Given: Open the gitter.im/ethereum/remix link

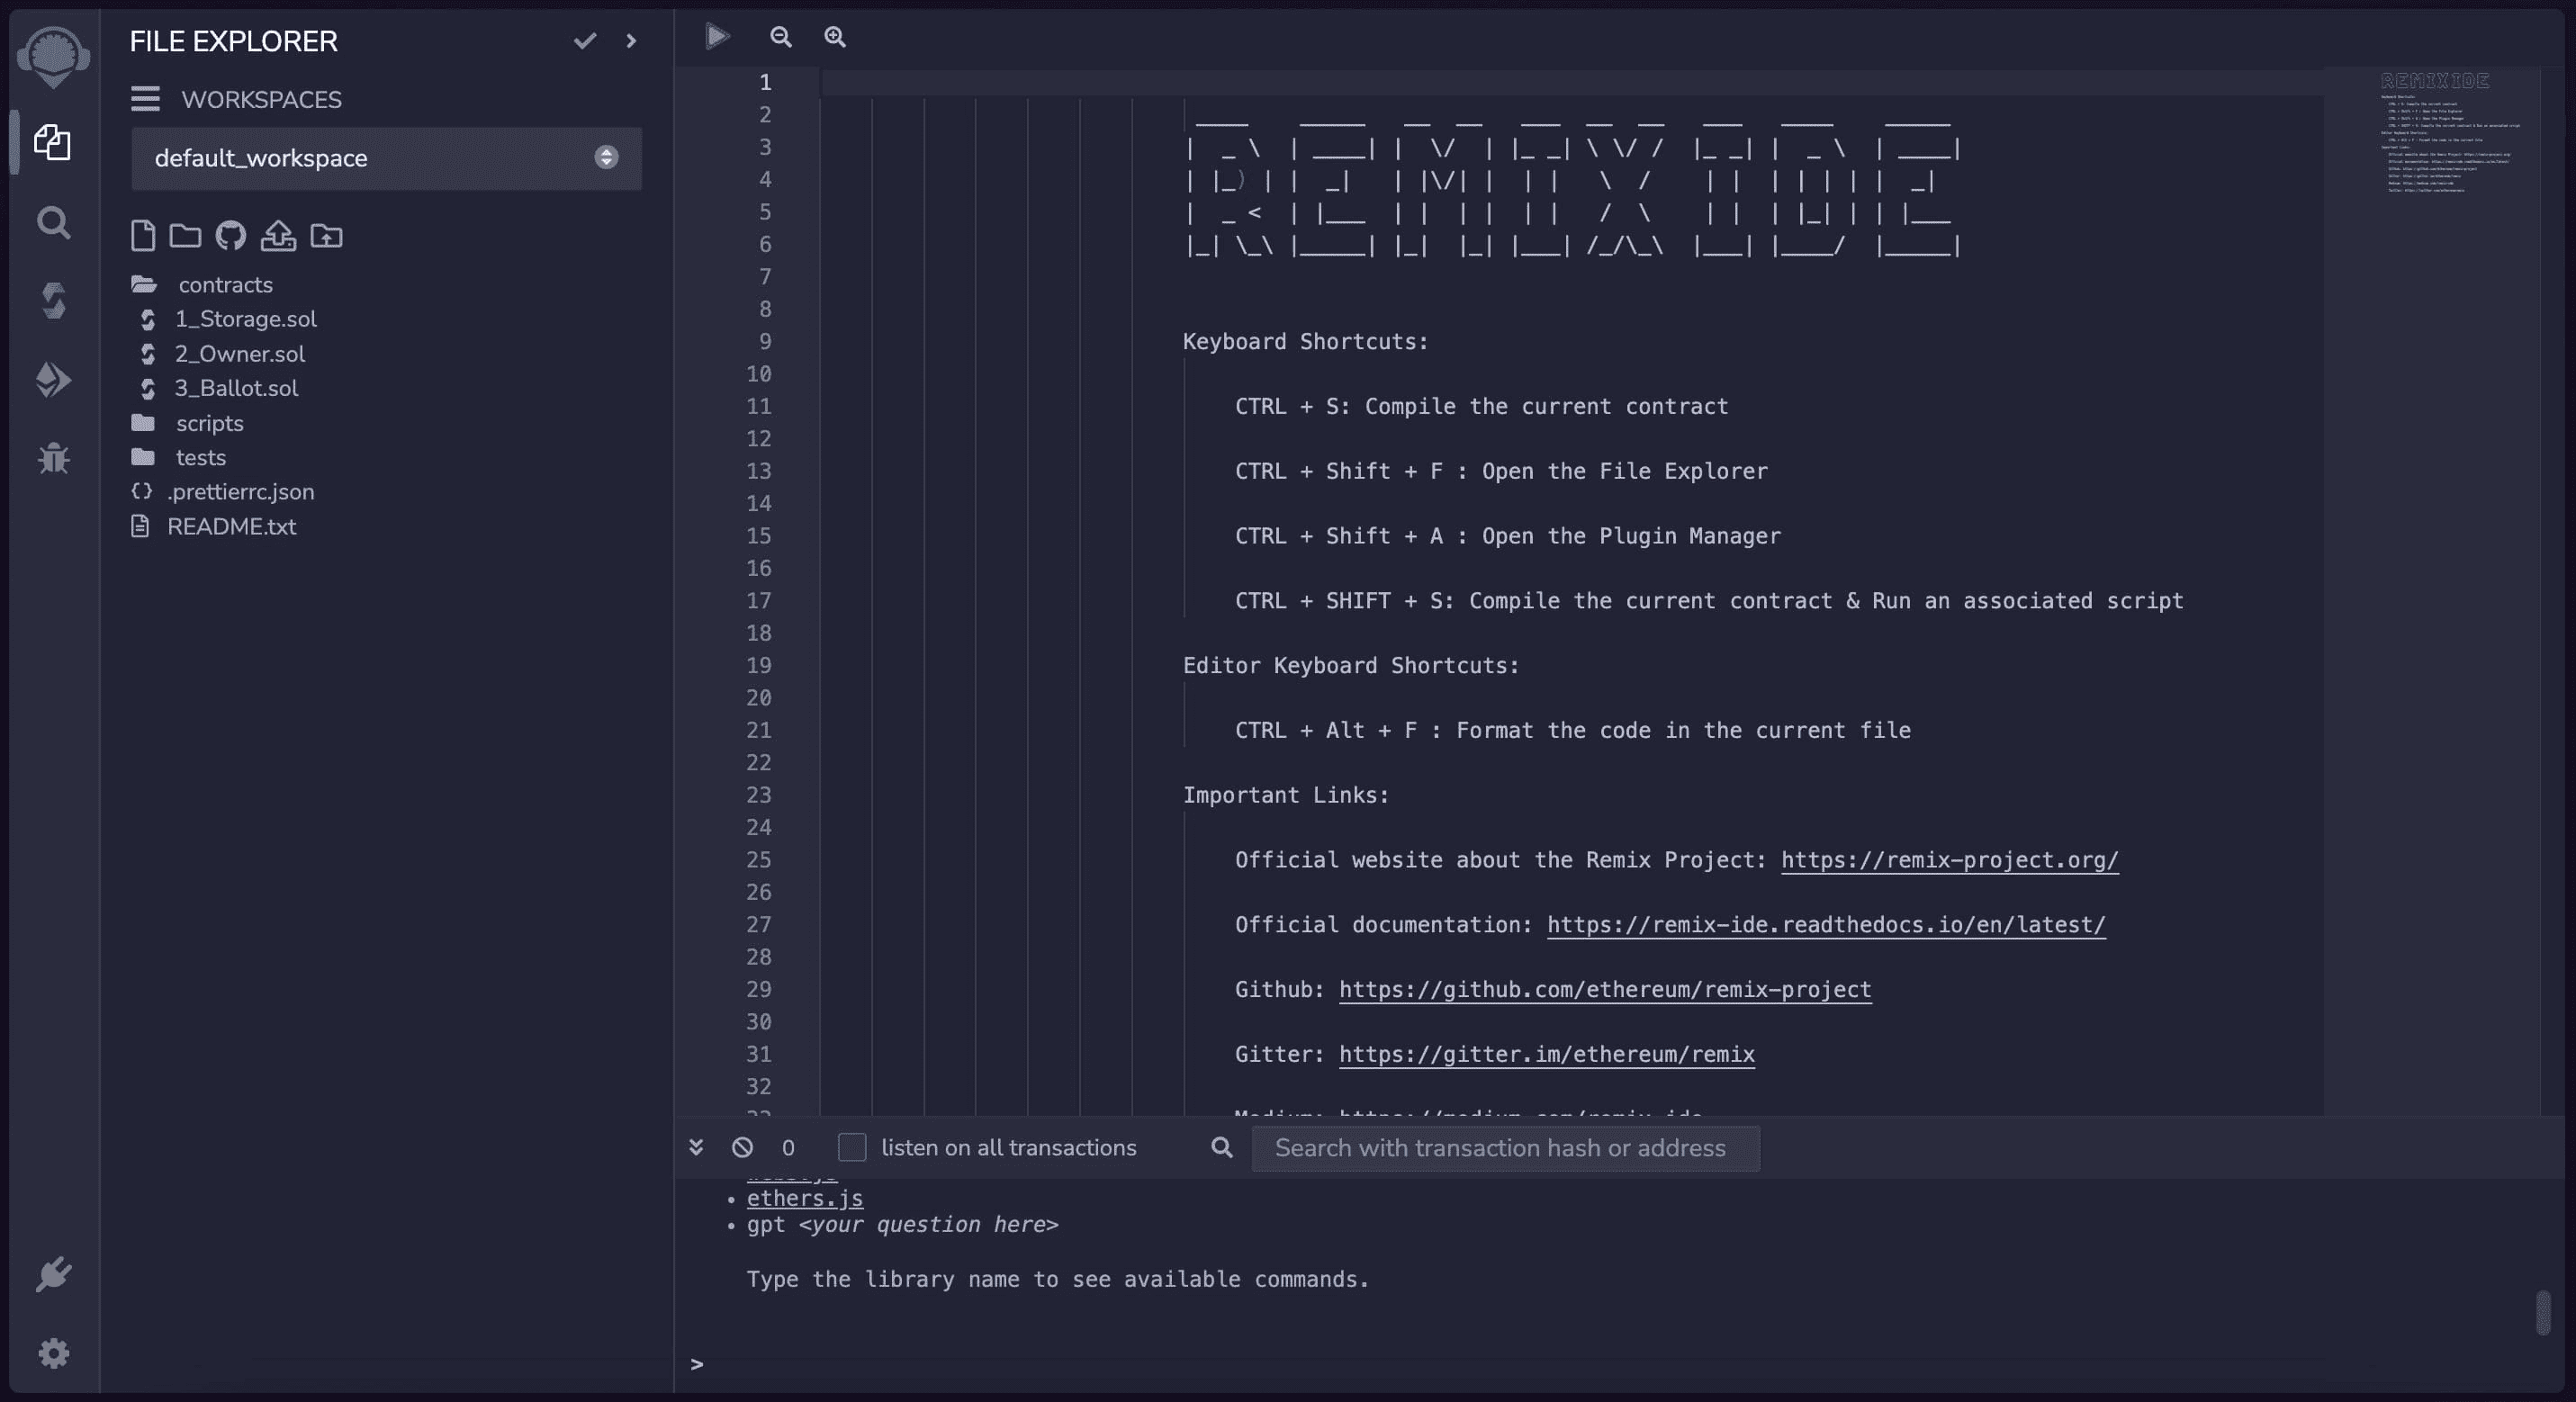Looking at the screenshot, I should point(1547,1054).
